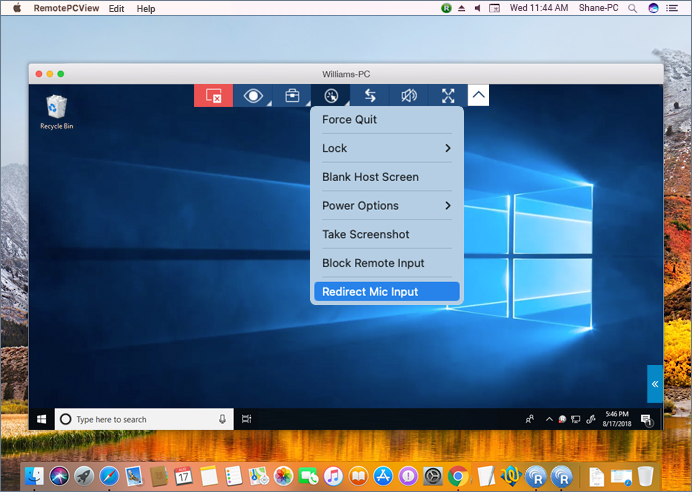Toggle full screen with expand arrows icon
Viewport: 692px width, 492px height.
coord(448,96)
